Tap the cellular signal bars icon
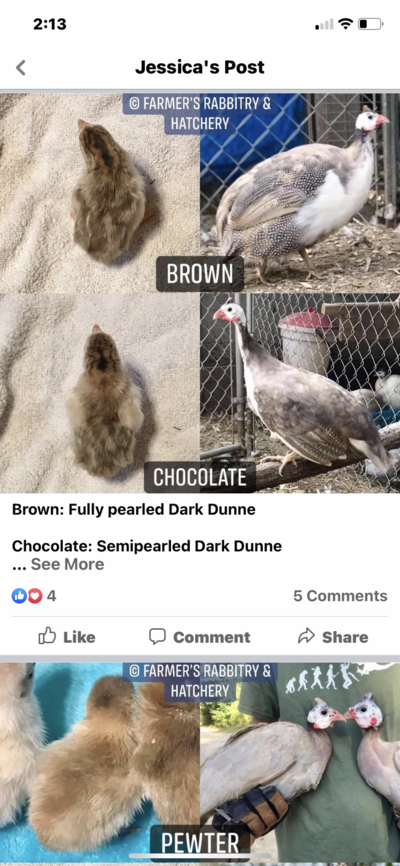400x866 pixels. [324, 24]
